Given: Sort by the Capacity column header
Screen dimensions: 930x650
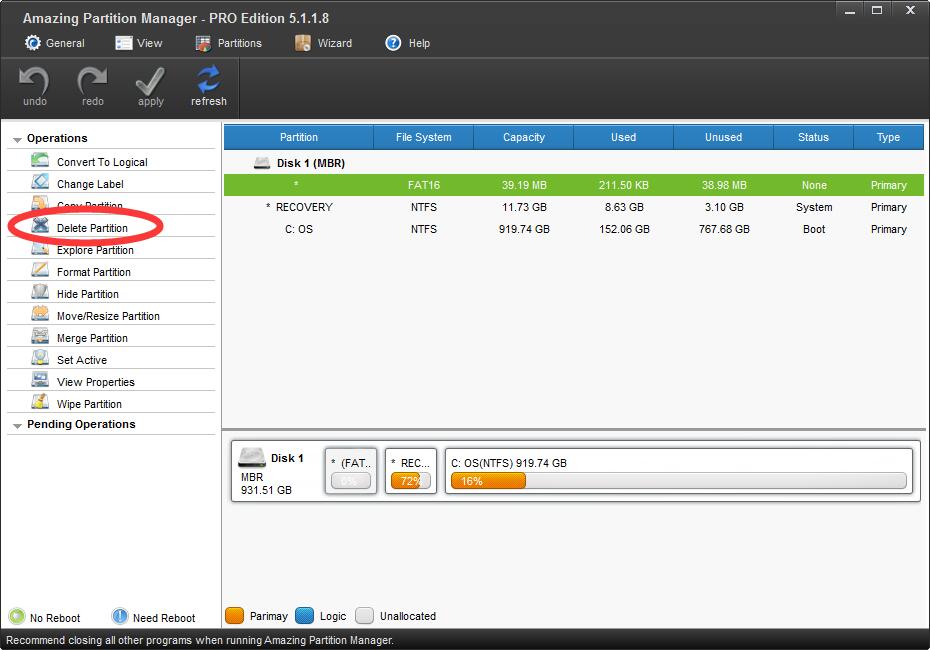Looking at the screenshot, I should (x=524, y=137).
